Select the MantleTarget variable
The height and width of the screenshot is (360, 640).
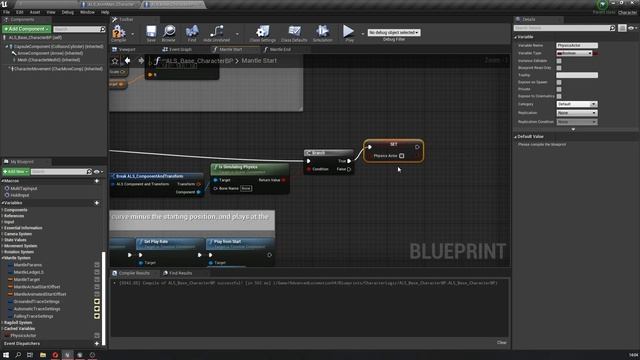pos(27,280)
